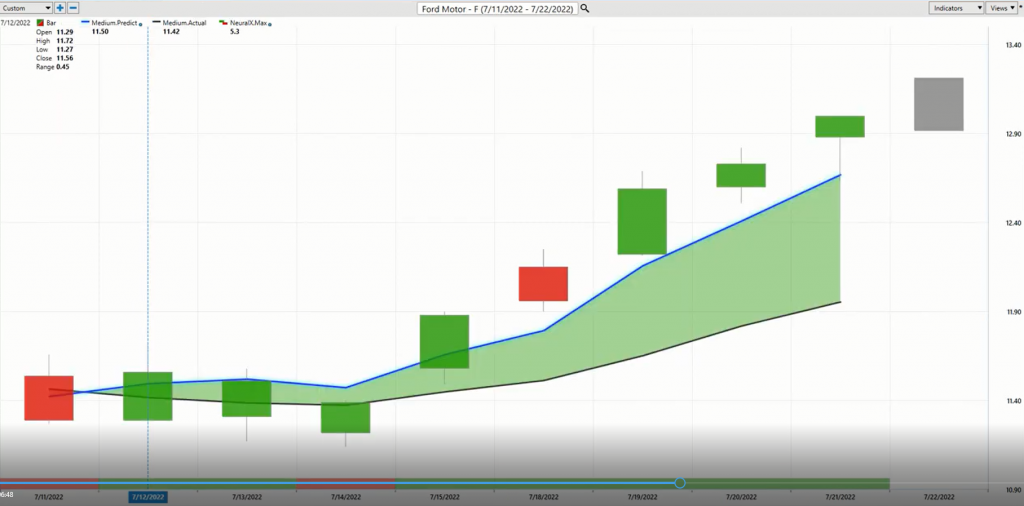This screenshot has height=506, width=1024.
Task: Click the blue Medium.Predict legend line icon
Action: click(x=84, y=22)
